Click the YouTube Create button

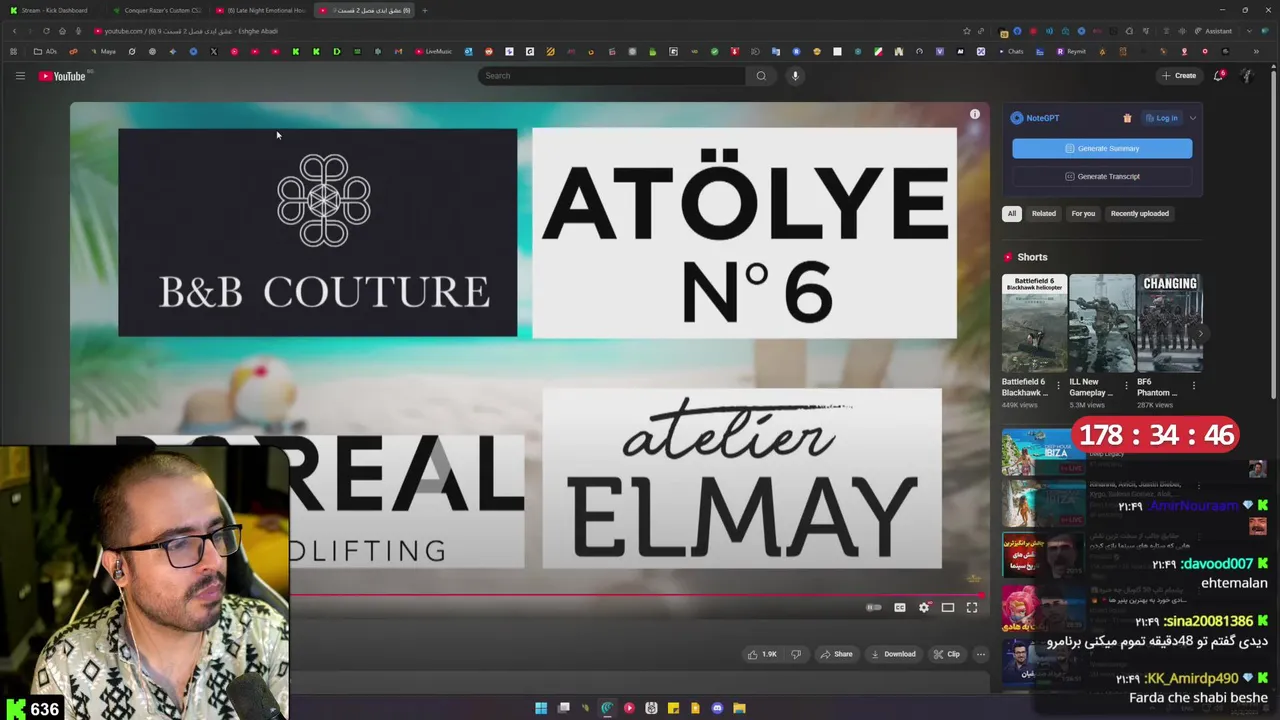tap(1179, 76)
